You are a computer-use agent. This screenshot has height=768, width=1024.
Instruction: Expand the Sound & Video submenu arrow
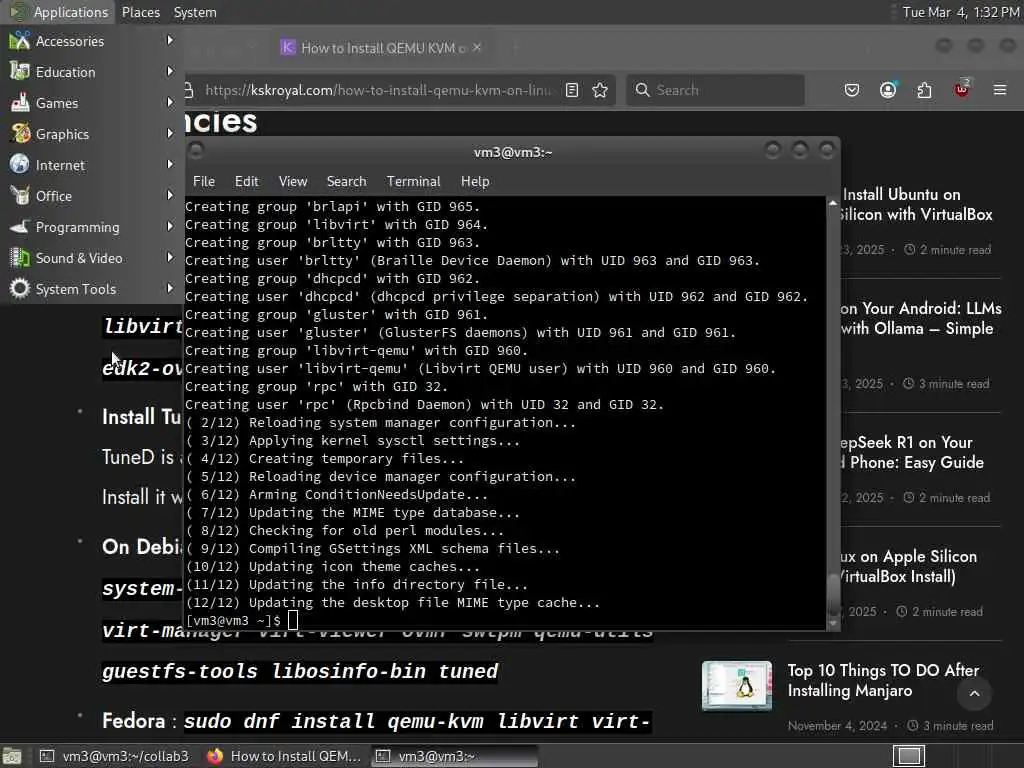coord(170,257)
